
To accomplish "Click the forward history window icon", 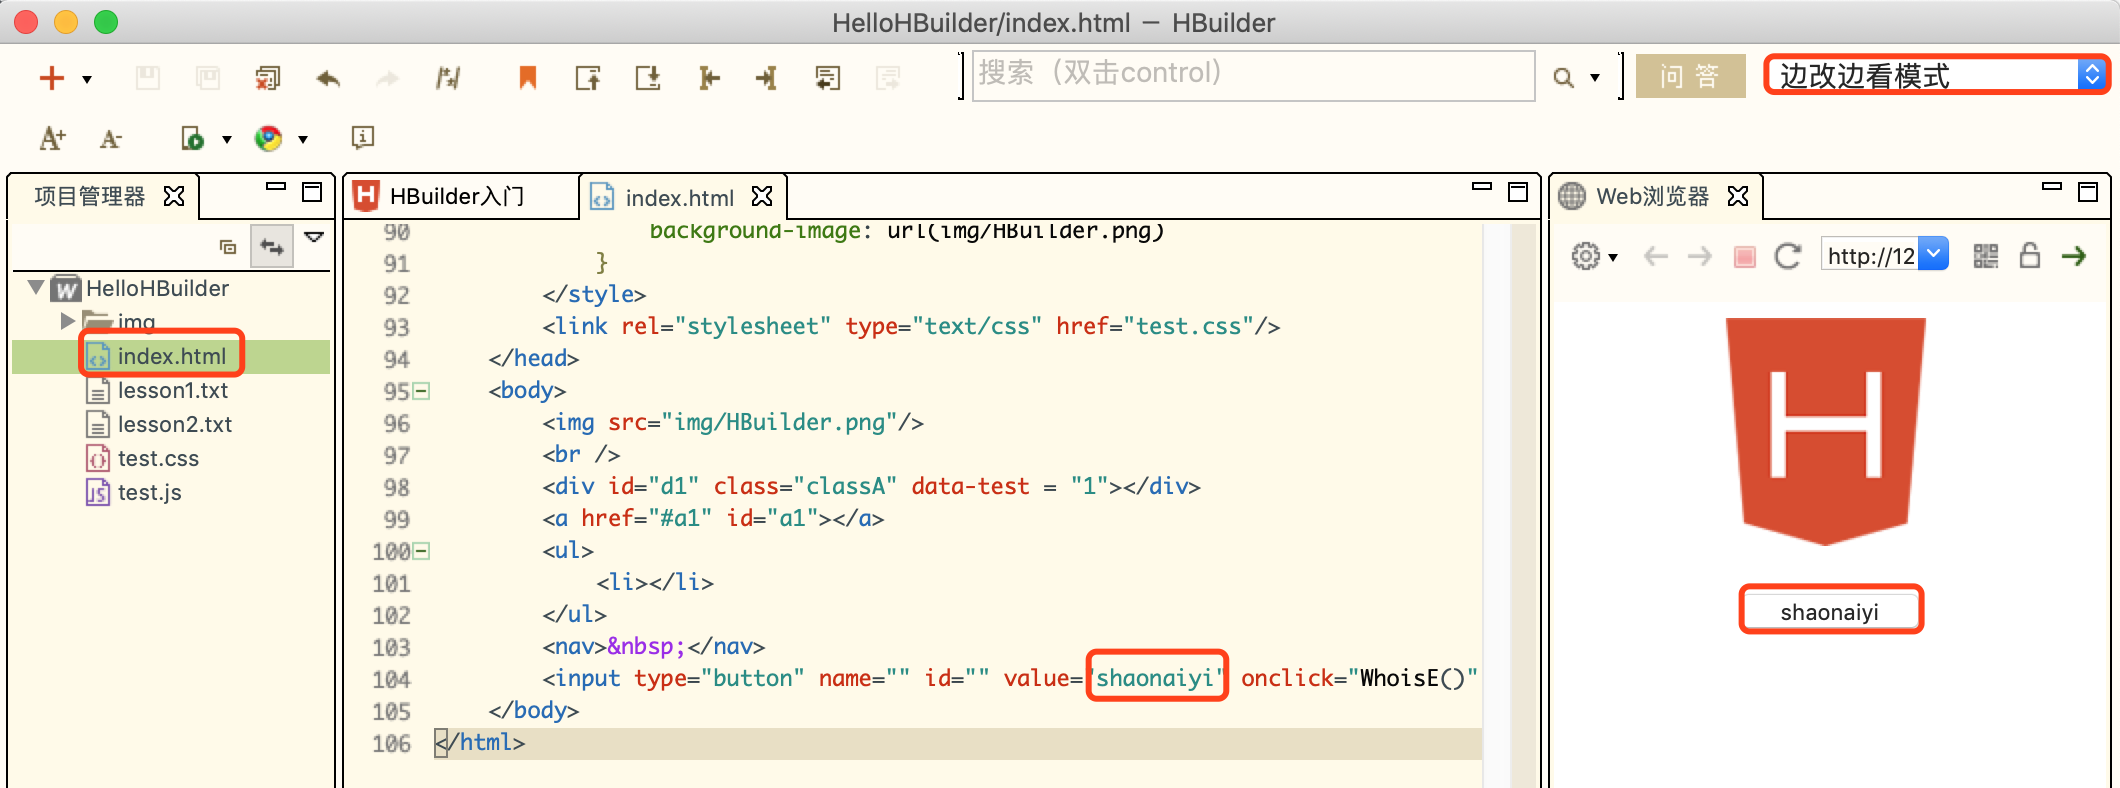I will (888, 78).
